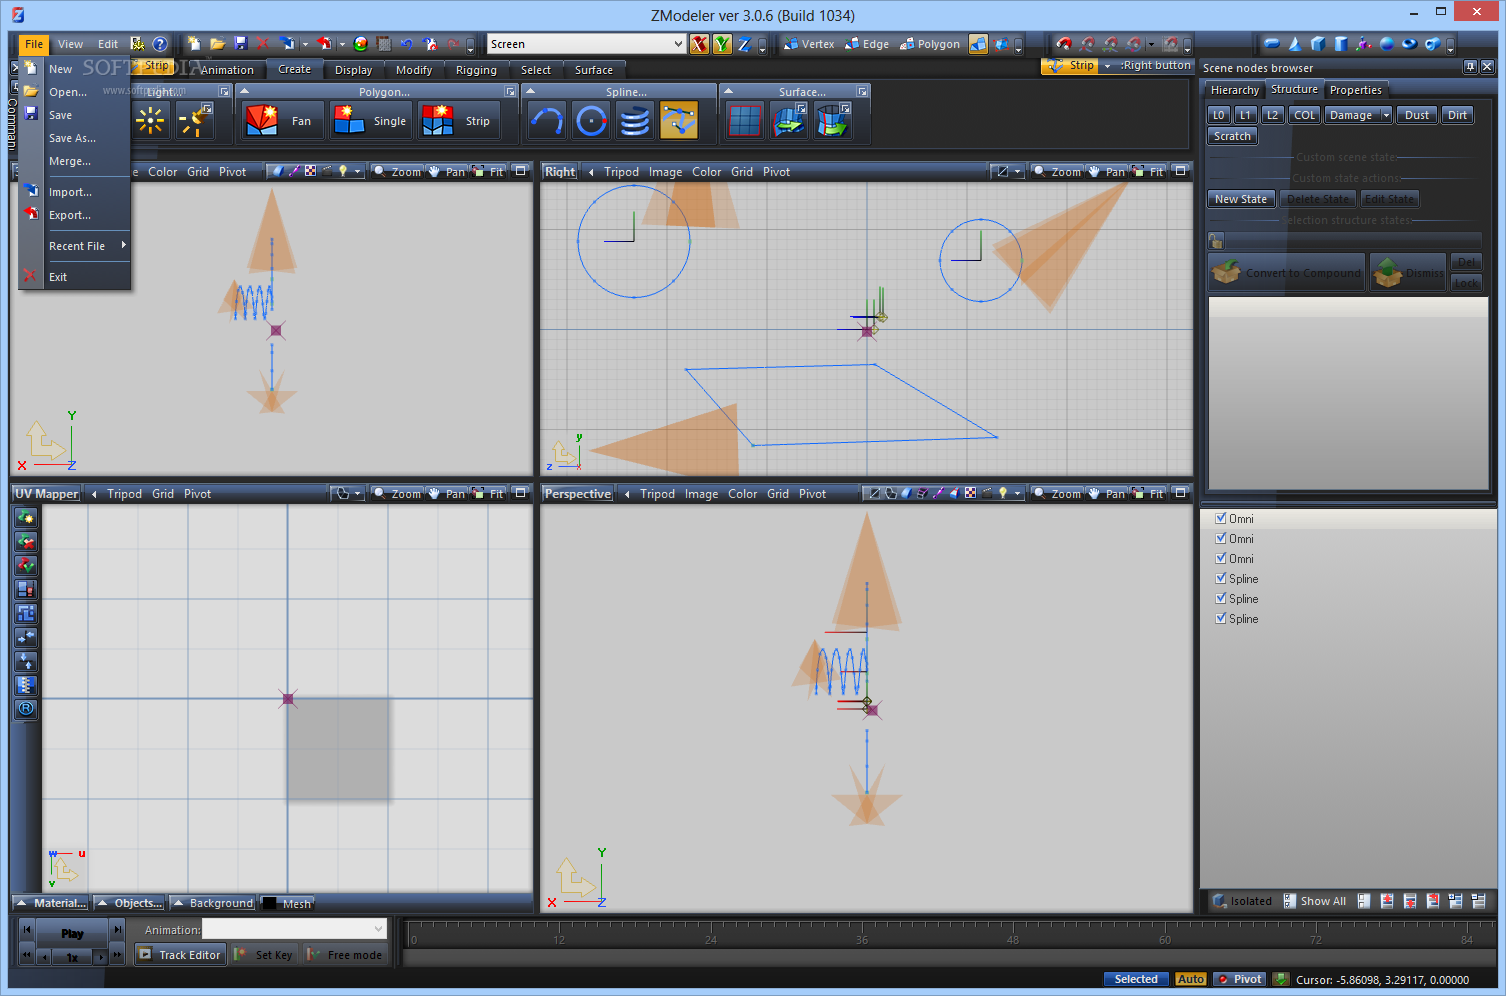Click the cube primitive icon

coord(1318,44)
